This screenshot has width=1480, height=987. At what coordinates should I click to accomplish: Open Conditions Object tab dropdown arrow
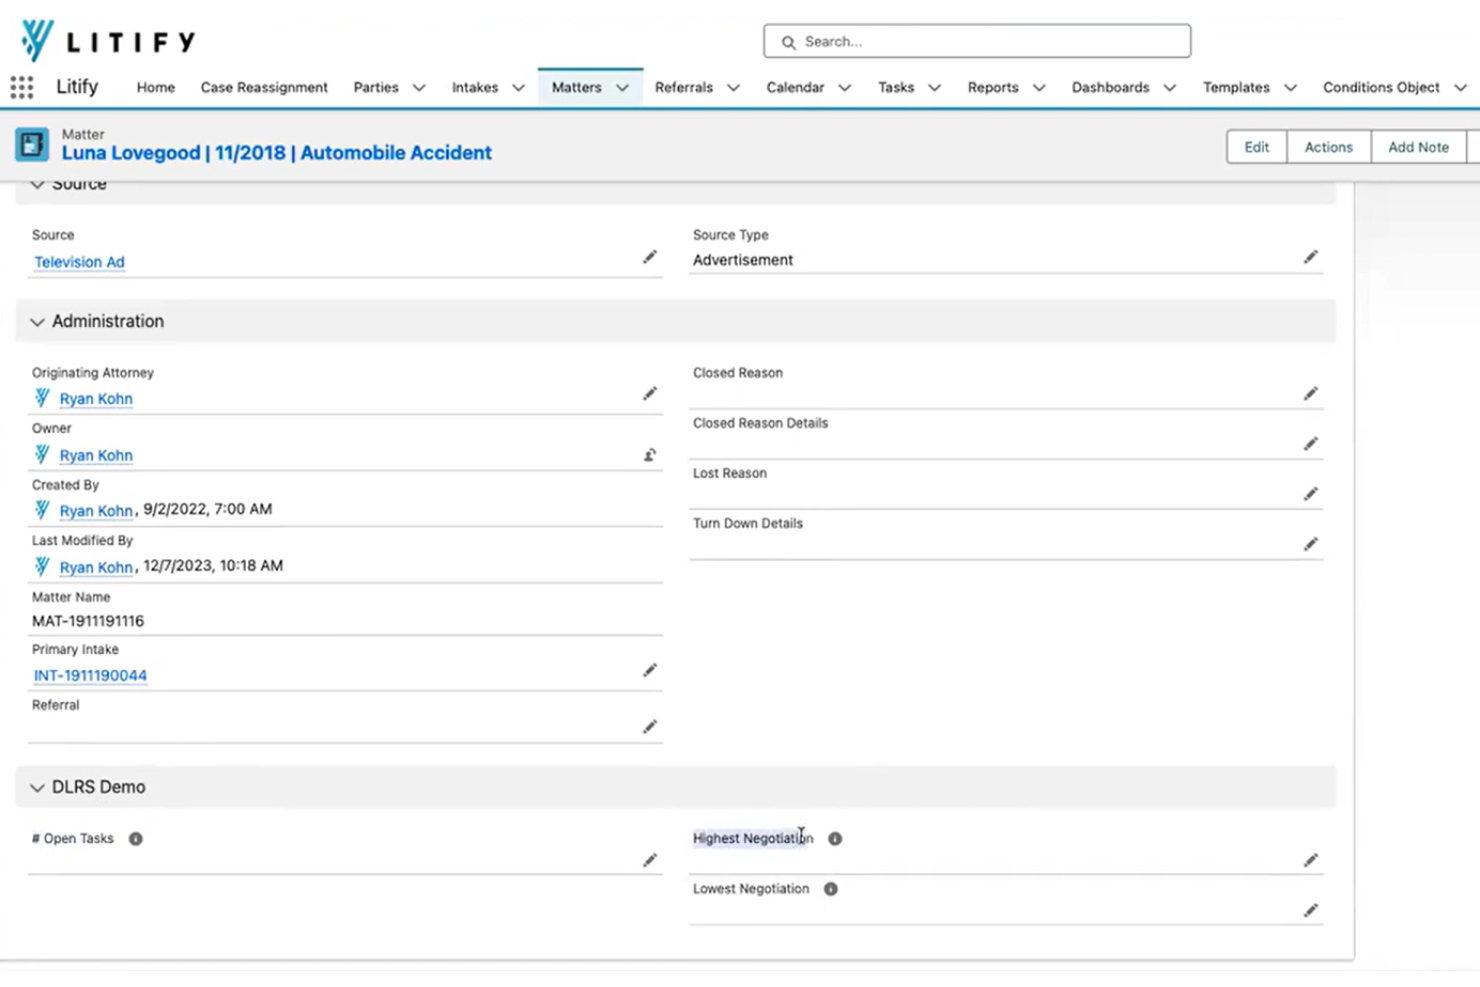(1460, 88)
